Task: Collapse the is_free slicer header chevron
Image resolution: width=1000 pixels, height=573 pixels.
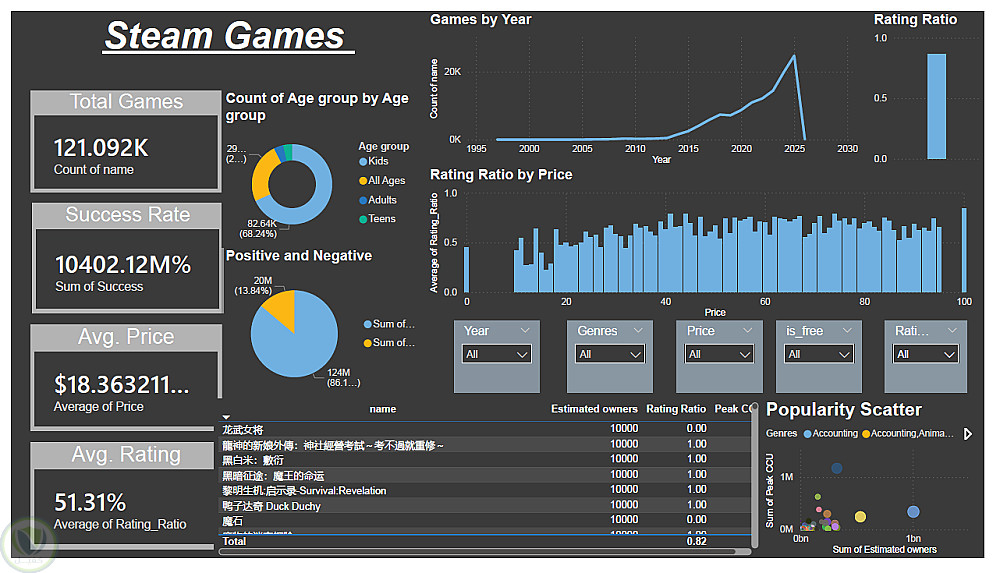Action: tap(847, 331)
